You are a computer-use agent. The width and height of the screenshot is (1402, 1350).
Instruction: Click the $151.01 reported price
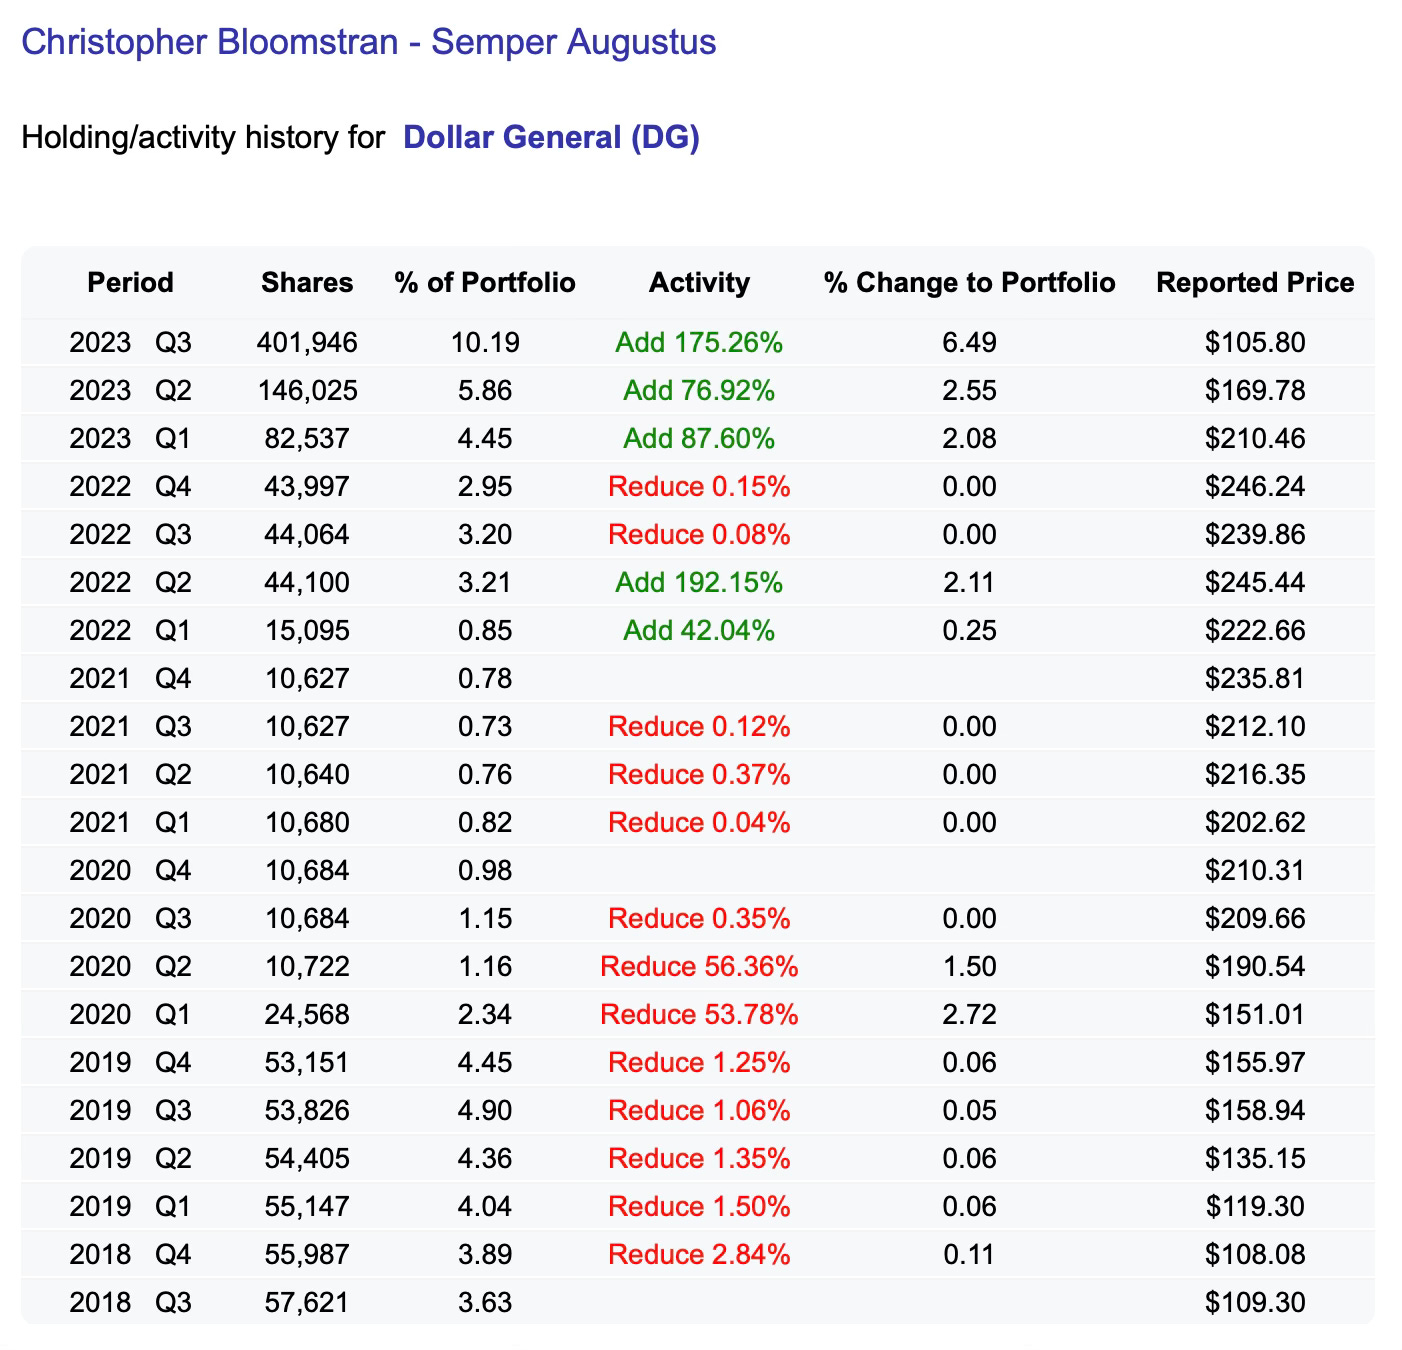tap(1255, 1015)
